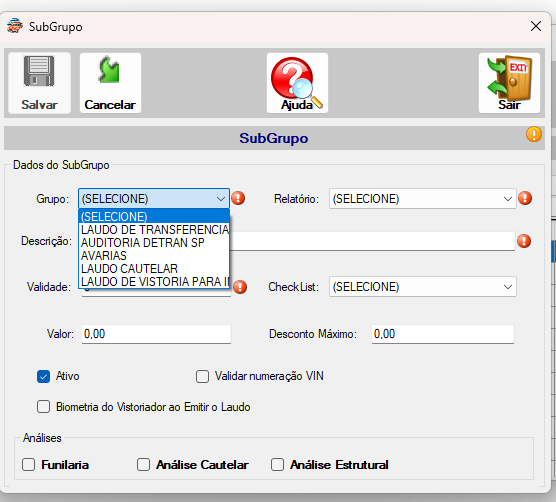Click the Cancelar green arrow icon

pyautogui.click(x=110, y=69)
